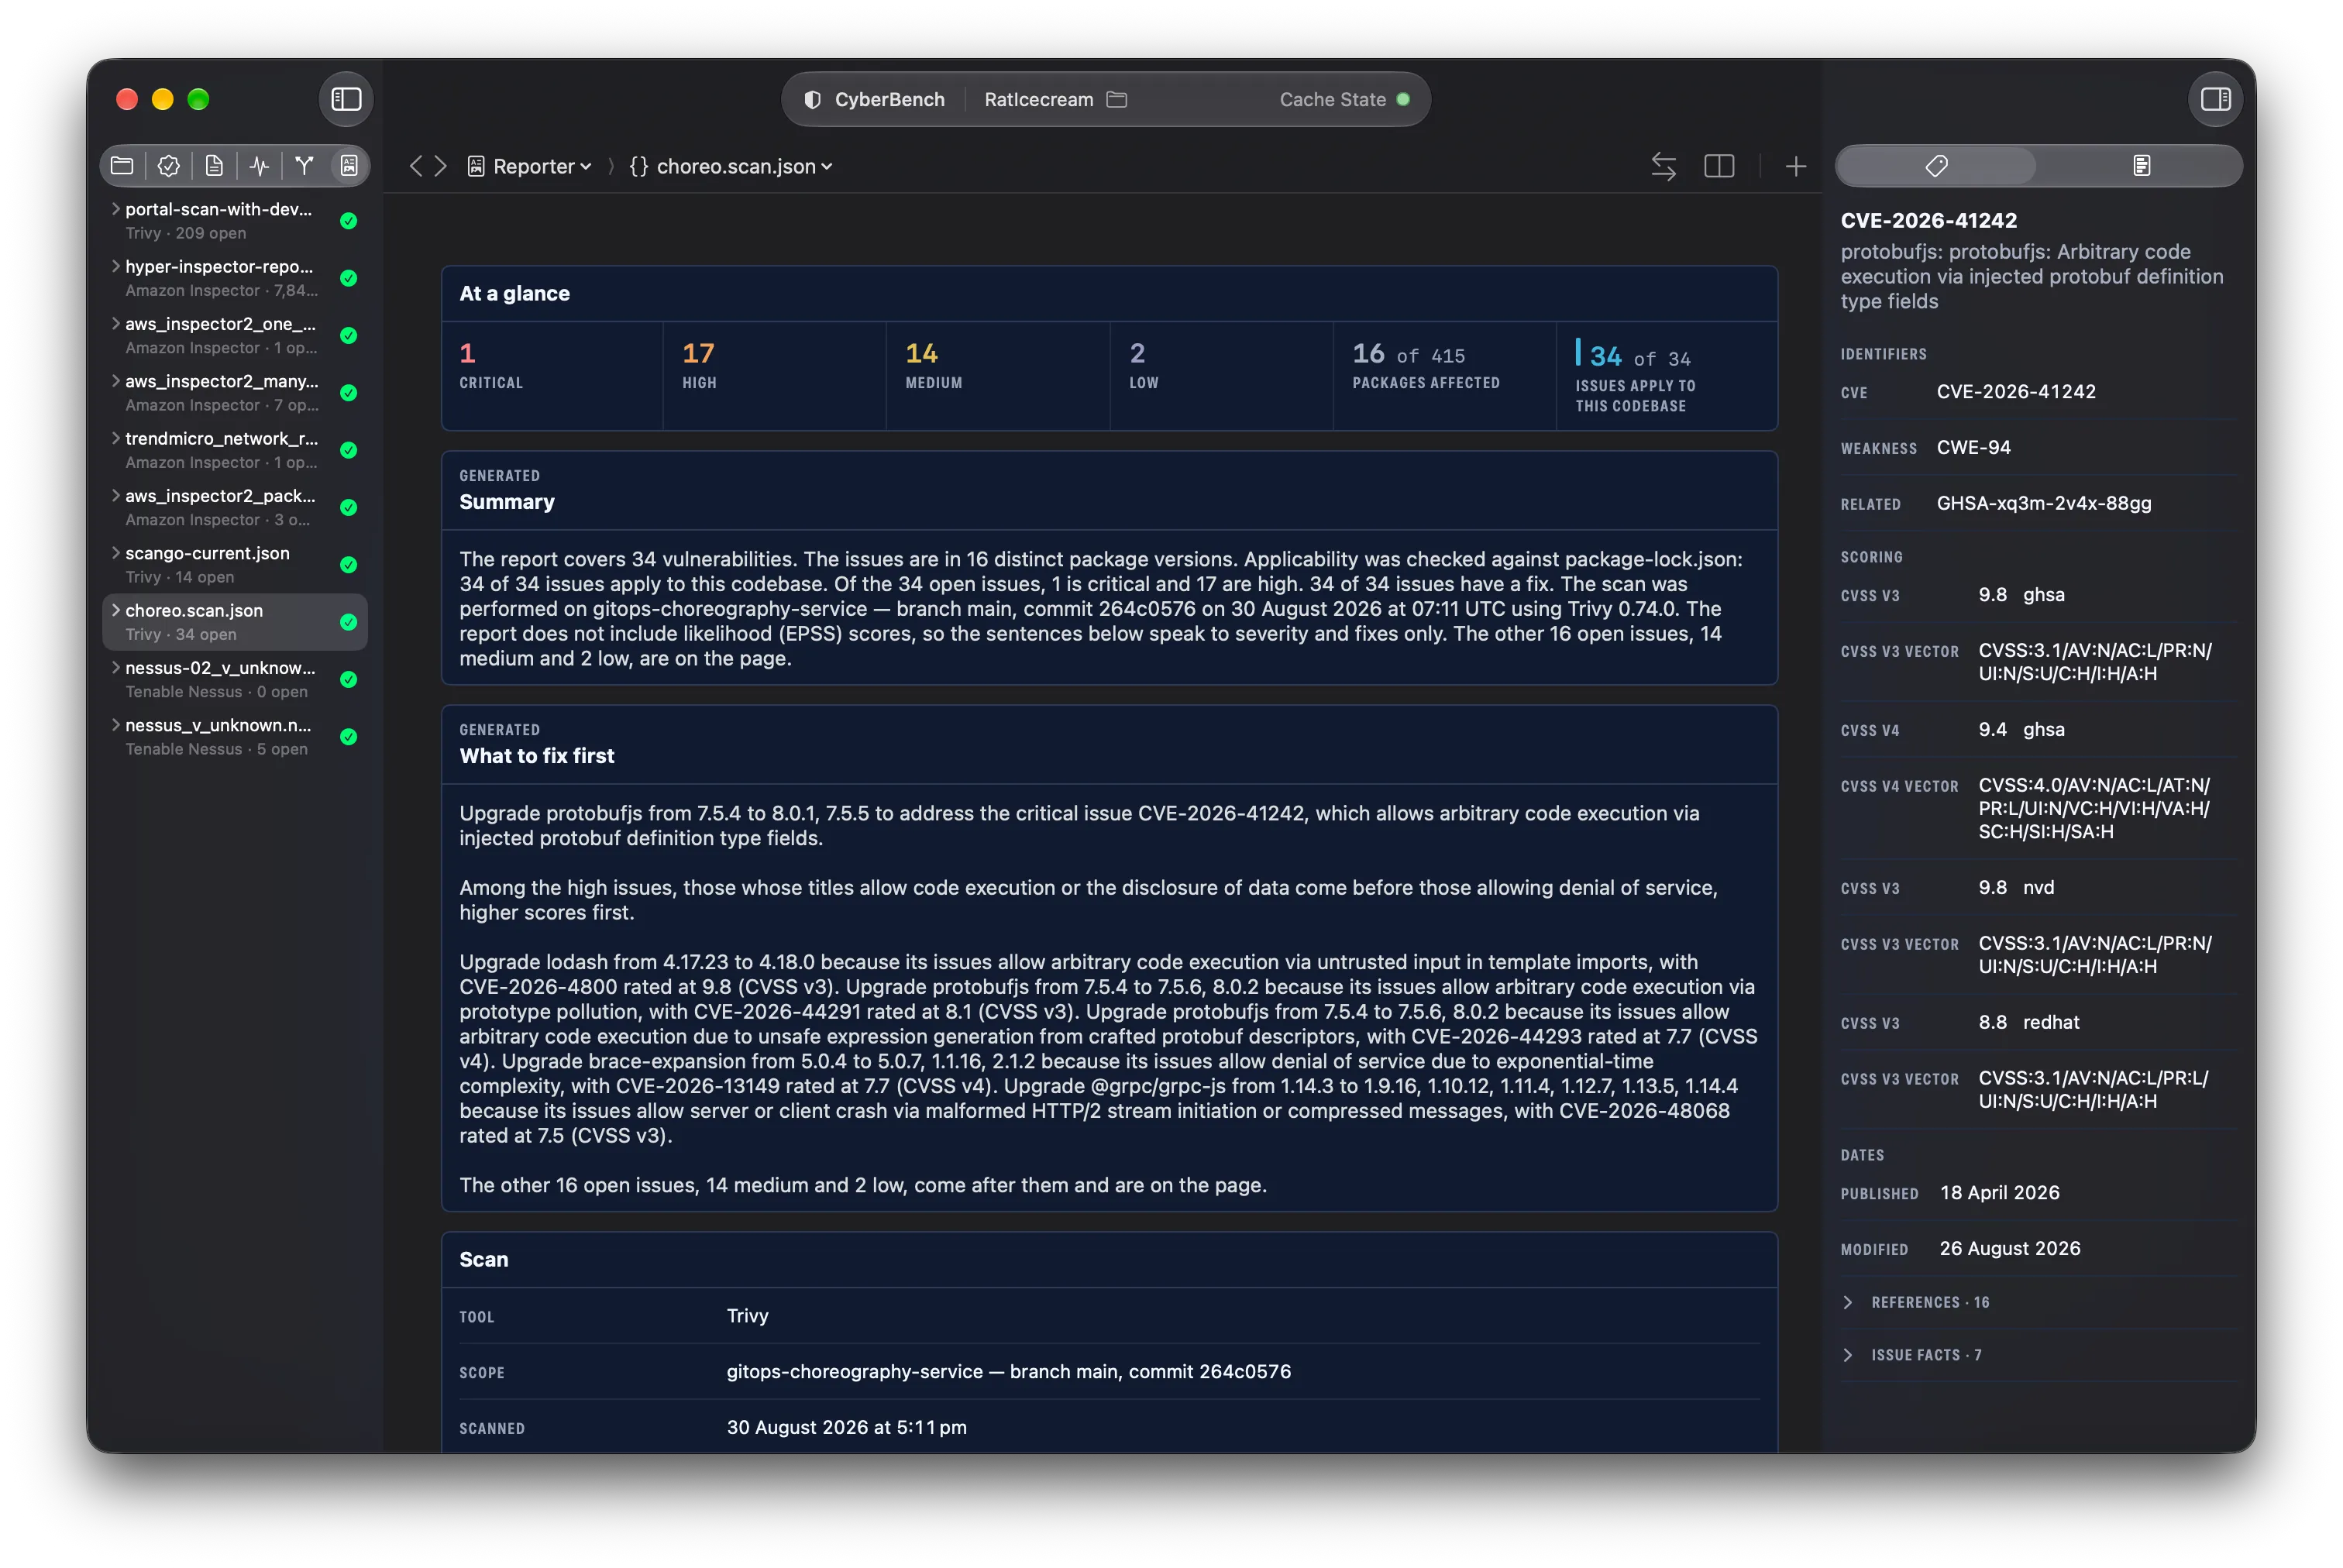Click the swap arrows icon in editor toolbar
Image resolution: width=2343 pixels, height=1568 pixels.
tap(1663, 166)
